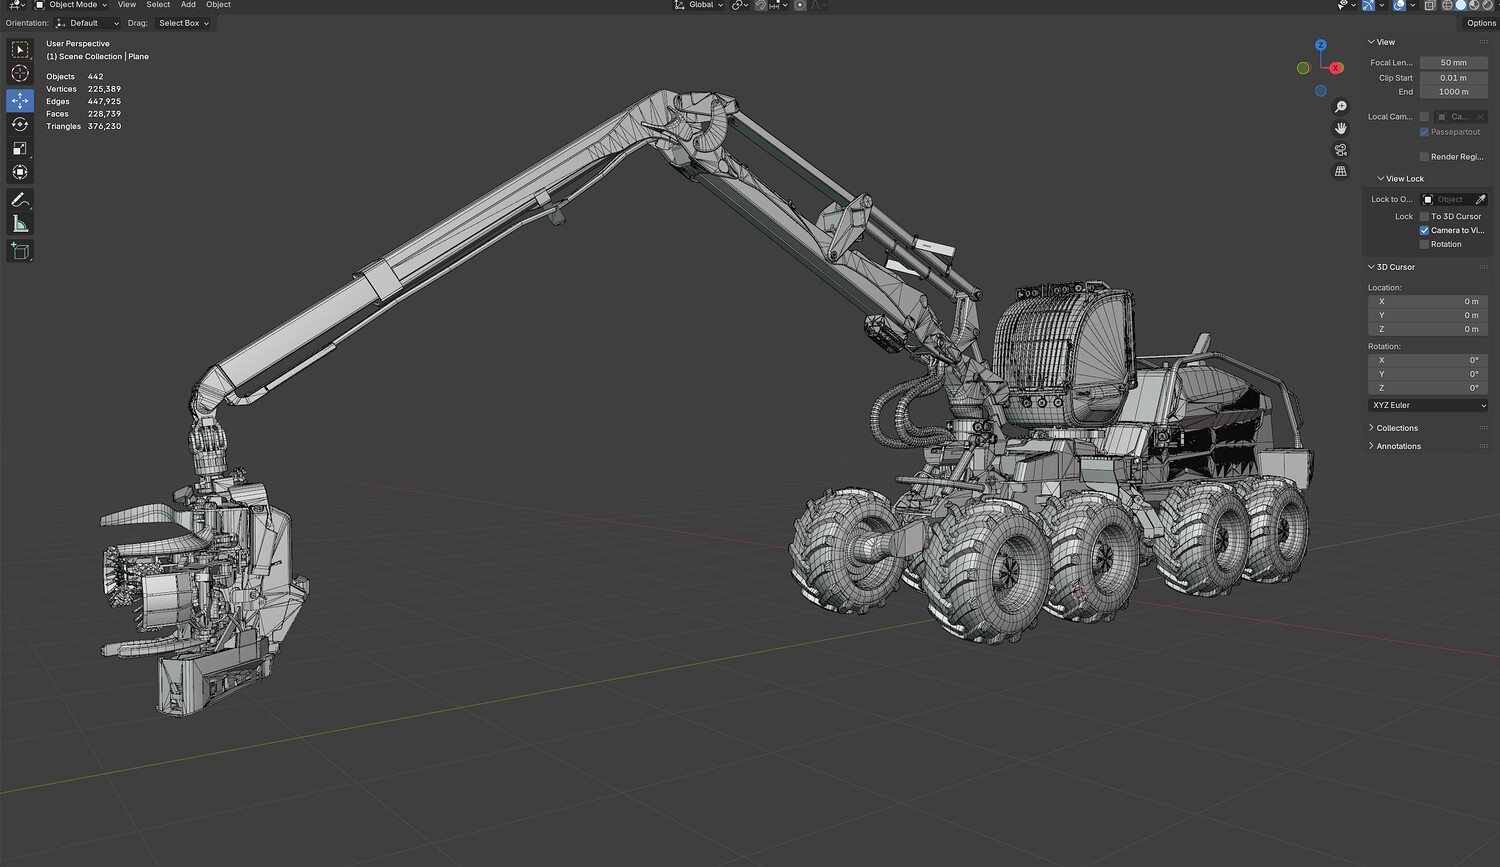Enable the Render Region checkbox
The image size is (1500, 867).
click(x=1424, y=157)
